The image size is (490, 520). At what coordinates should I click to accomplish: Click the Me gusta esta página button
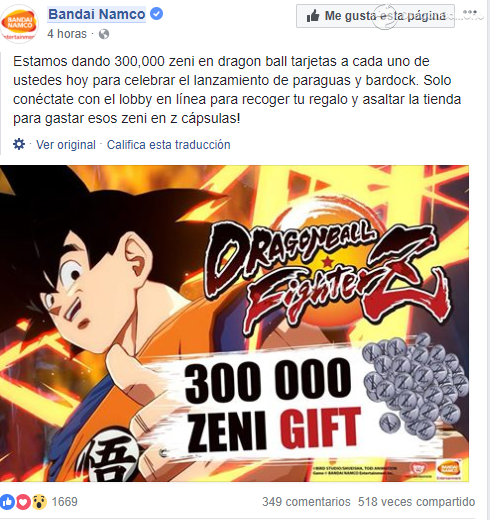[375, 16]
